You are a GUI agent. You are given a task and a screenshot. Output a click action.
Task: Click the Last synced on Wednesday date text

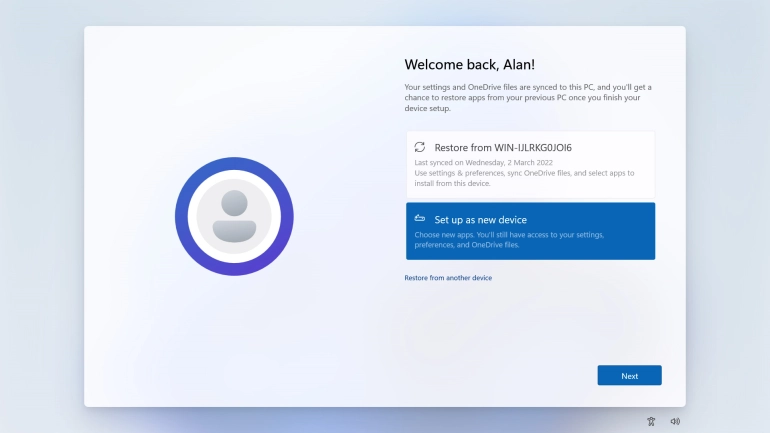(x=483, y=162)
